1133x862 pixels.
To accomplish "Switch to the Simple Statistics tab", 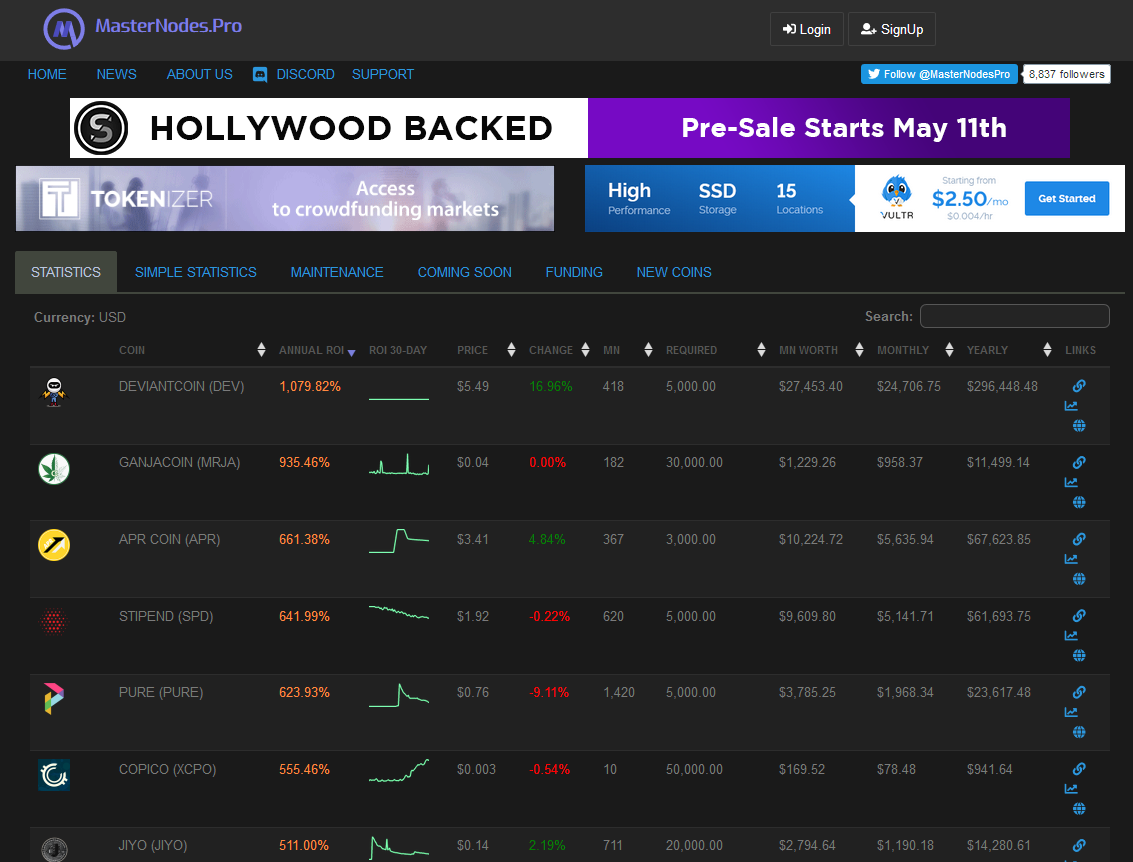I will coord(196,272).
